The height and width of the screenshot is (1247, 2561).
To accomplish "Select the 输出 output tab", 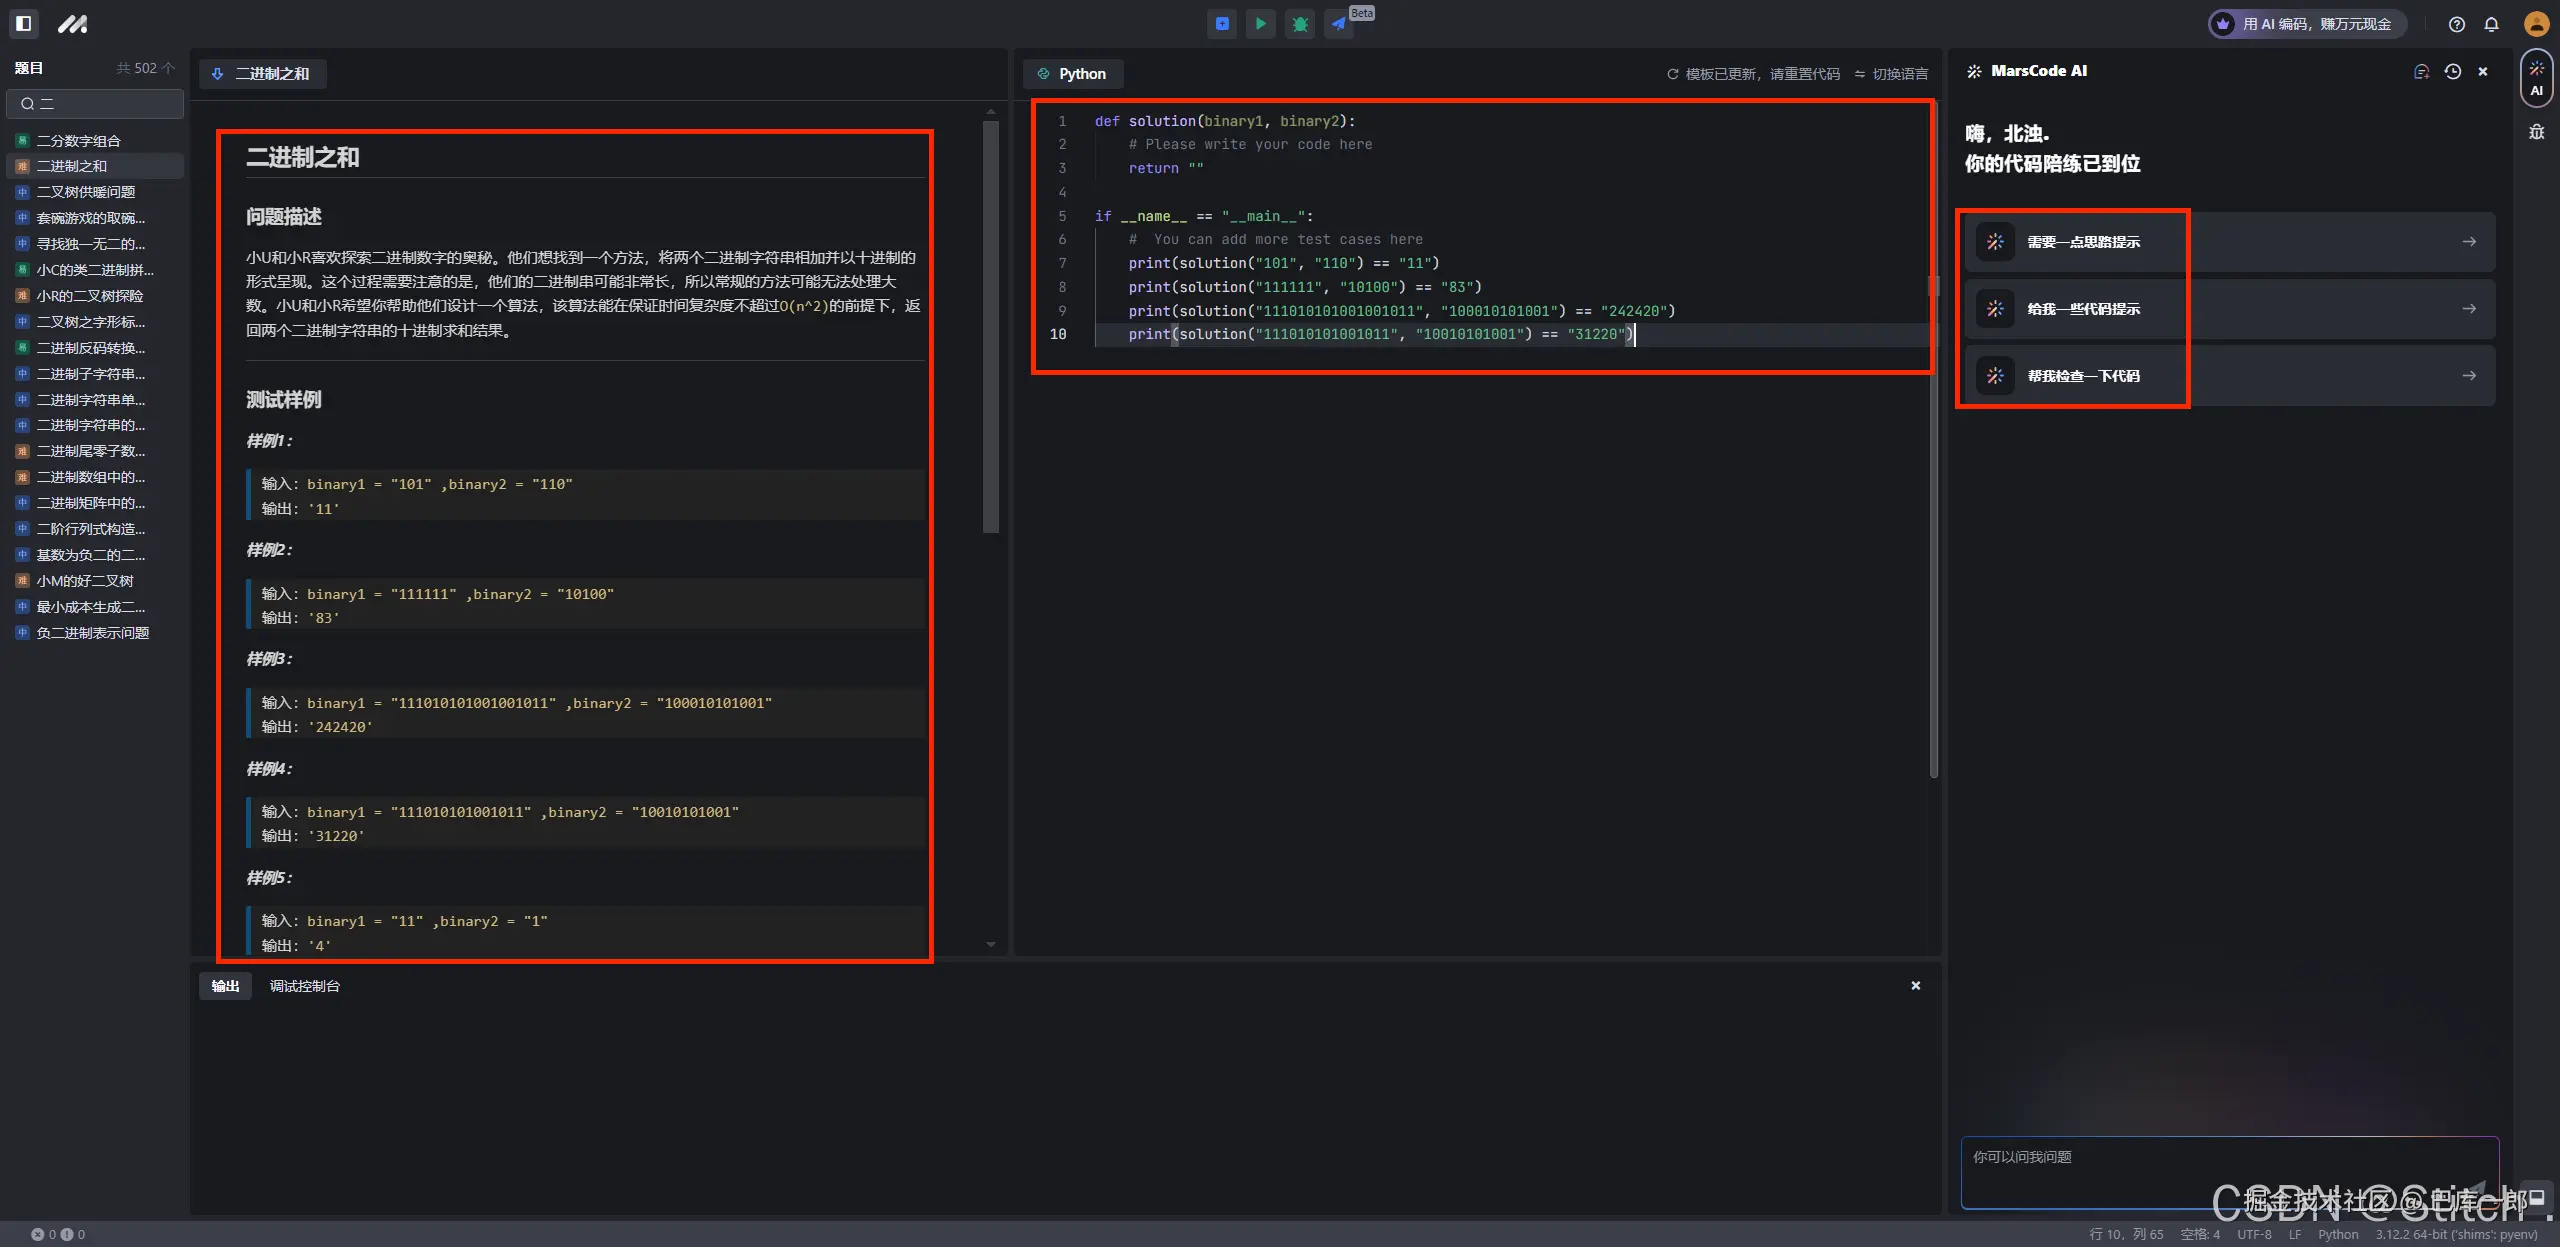I will tap(225, 986).
